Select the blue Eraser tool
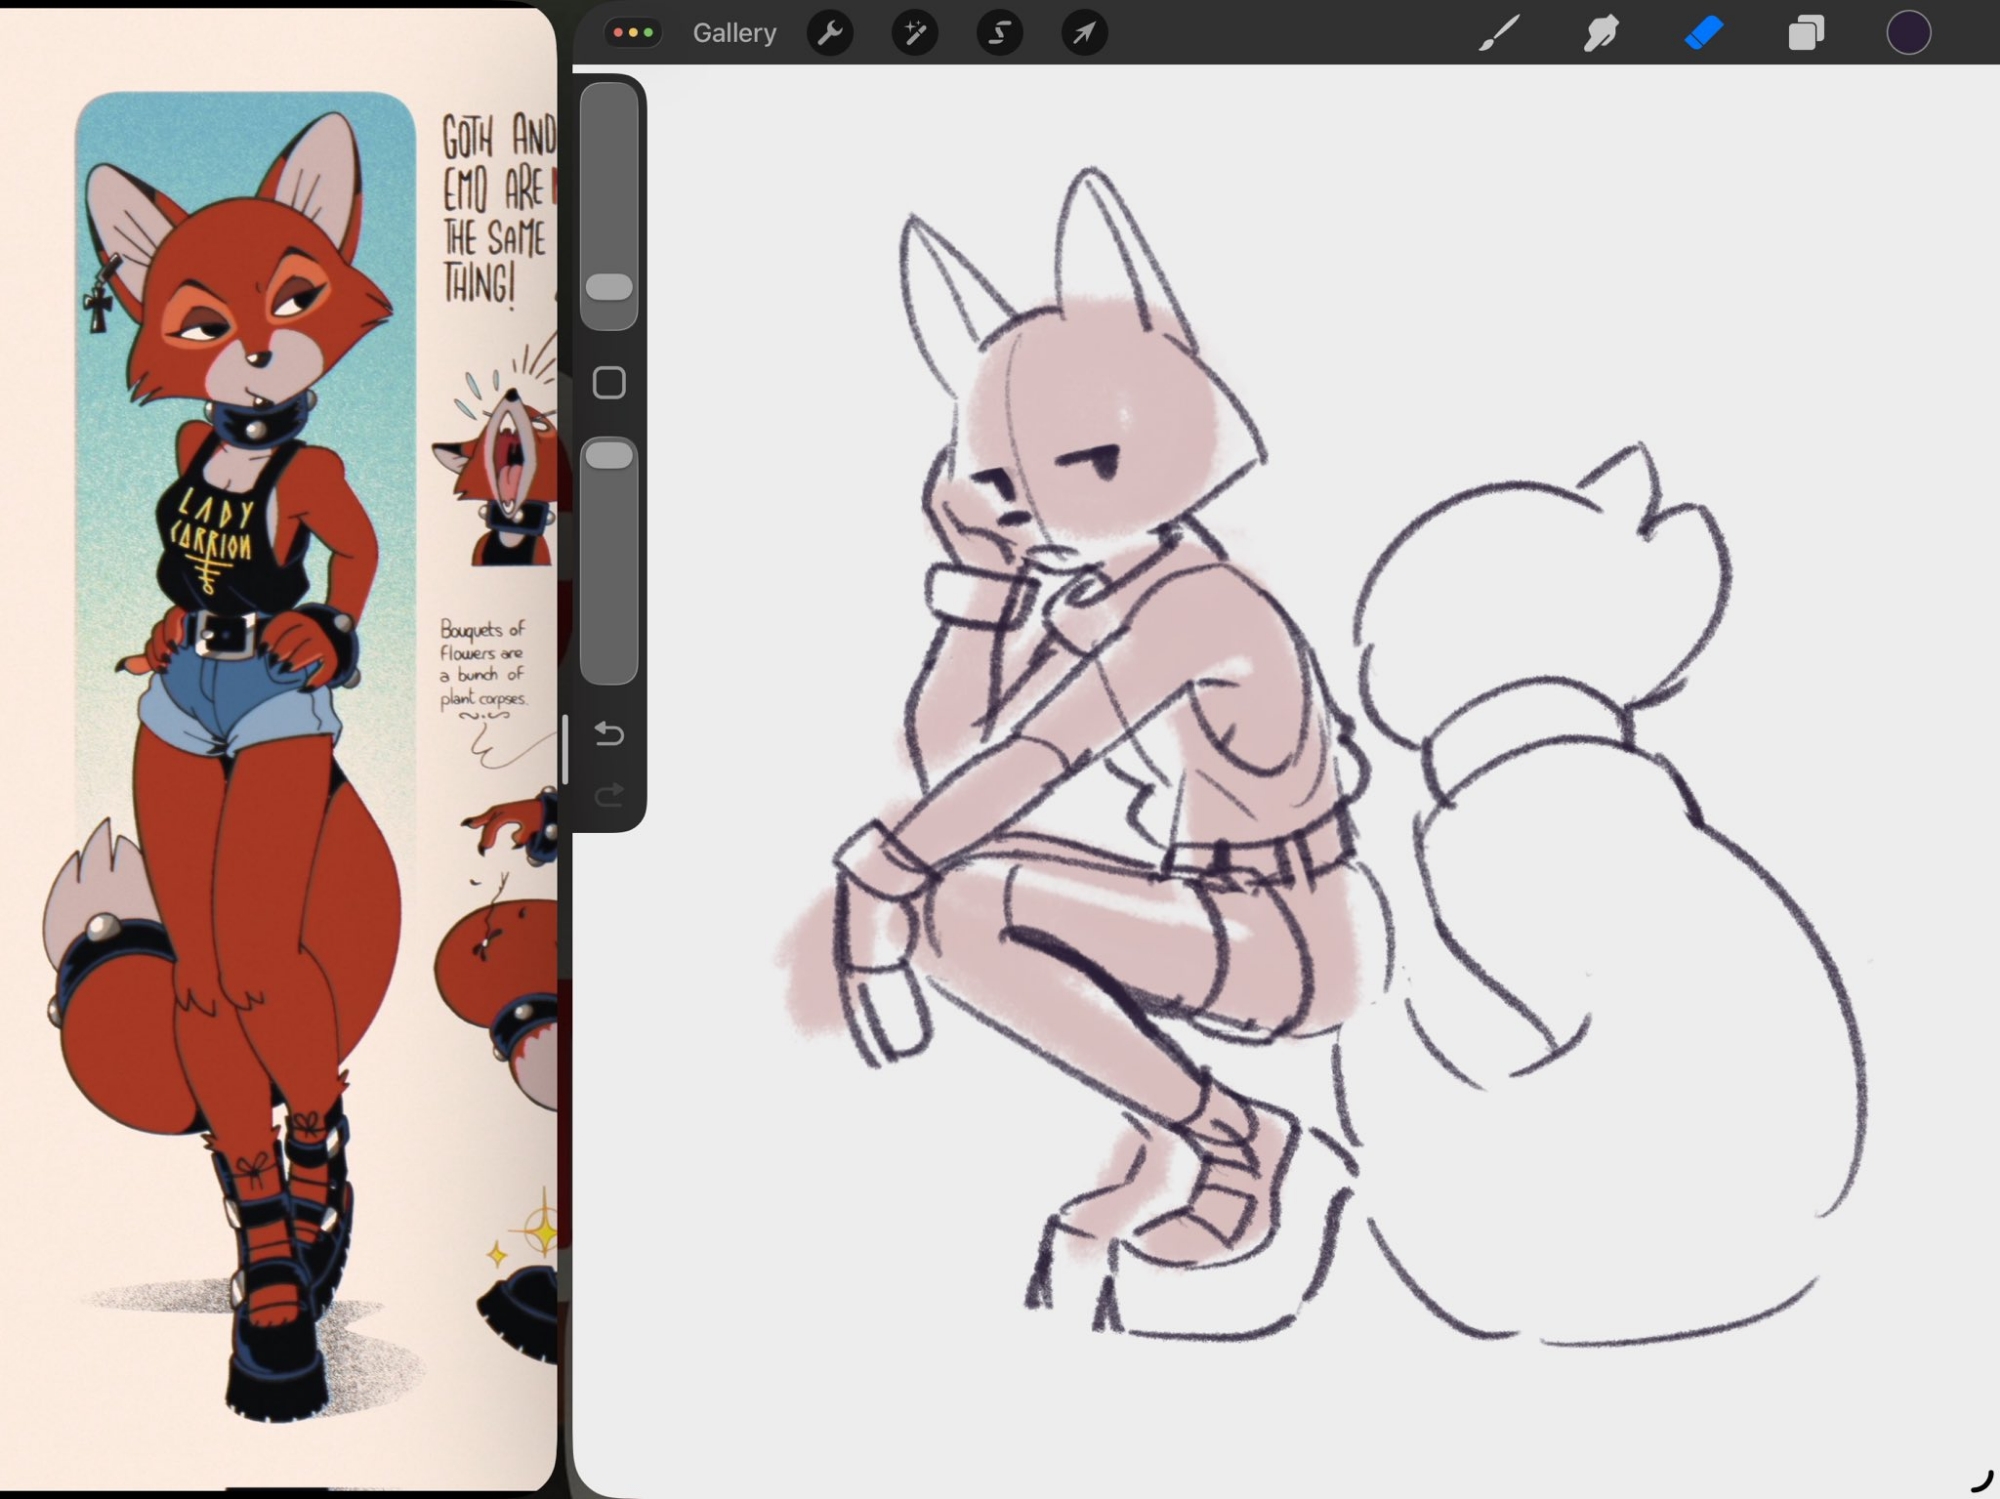 tap(1704, 33)
